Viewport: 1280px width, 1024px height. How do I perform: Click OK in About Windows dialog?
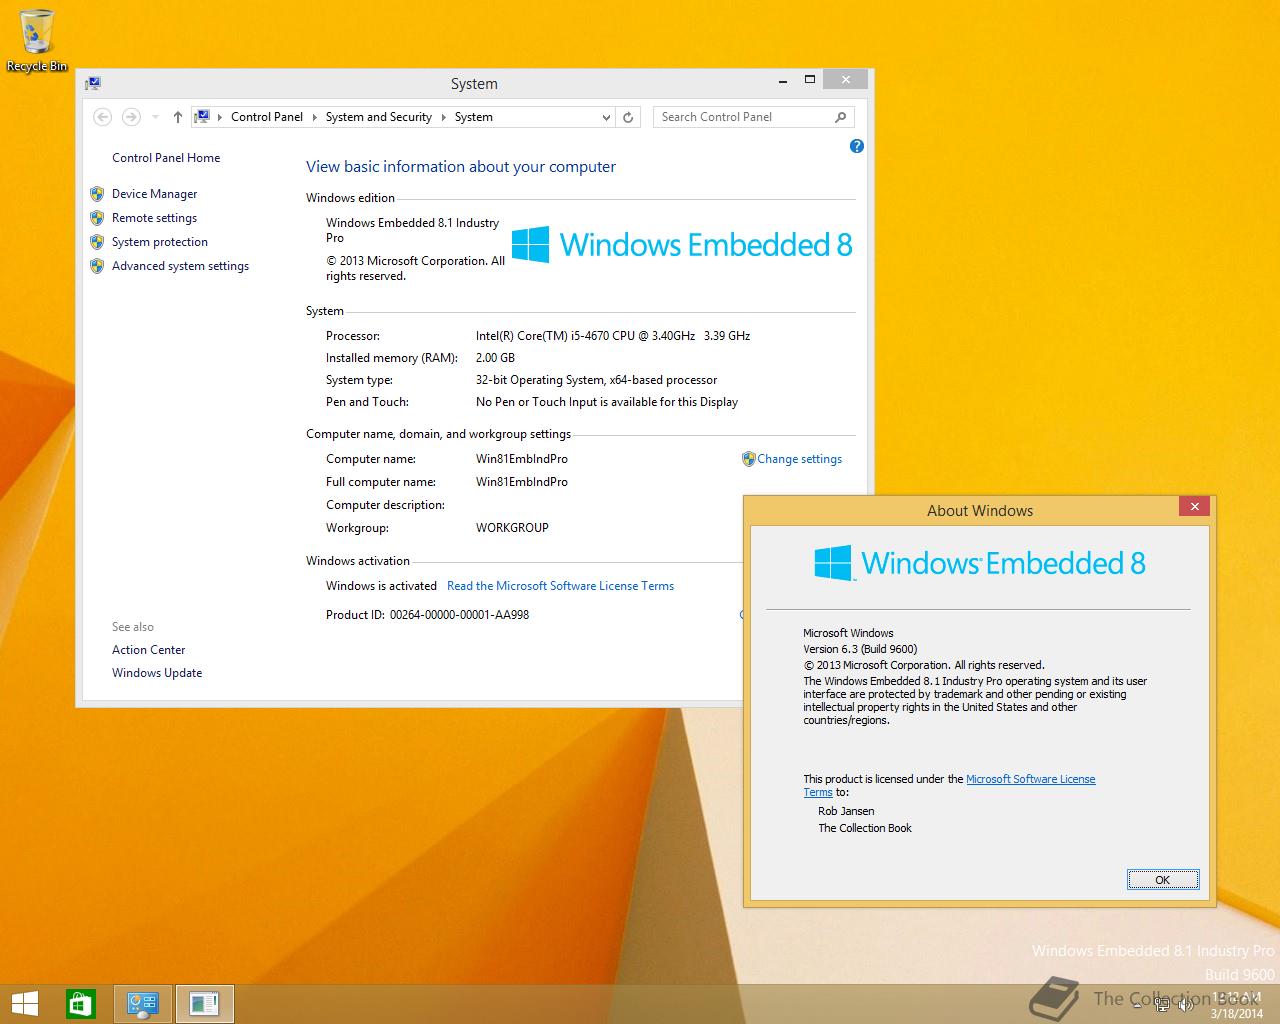click(1162, 880)
